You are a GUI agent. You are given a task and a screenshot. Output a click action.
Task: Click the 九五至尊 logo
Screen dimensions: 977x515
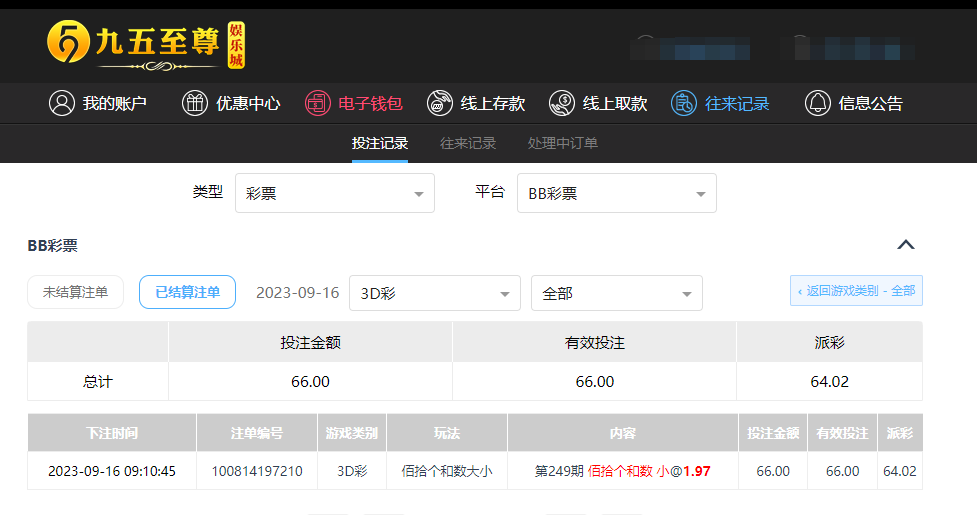click(x=146, y=45)
